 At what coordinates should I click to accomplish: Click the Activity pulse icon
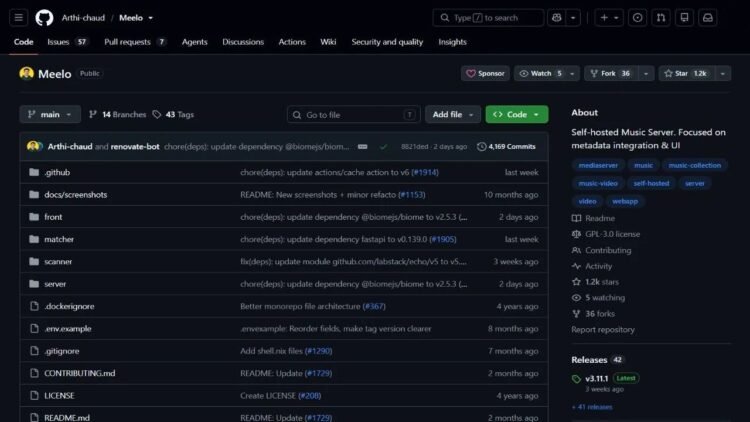576,266
